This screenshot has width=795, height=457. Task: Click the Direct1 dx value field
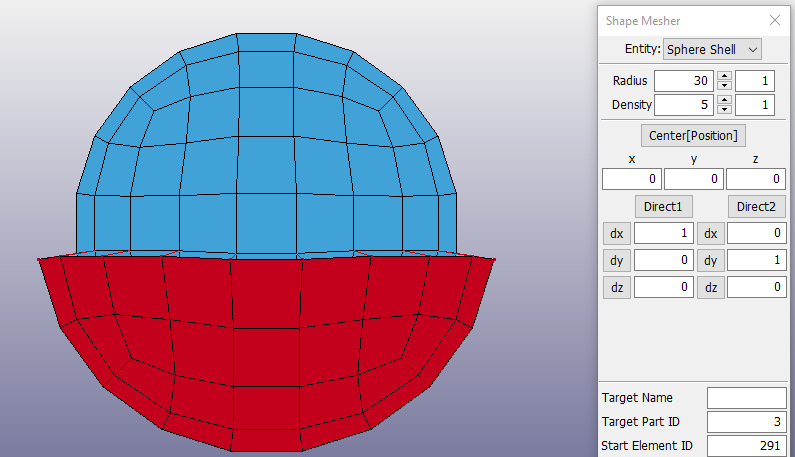point(664,233)
